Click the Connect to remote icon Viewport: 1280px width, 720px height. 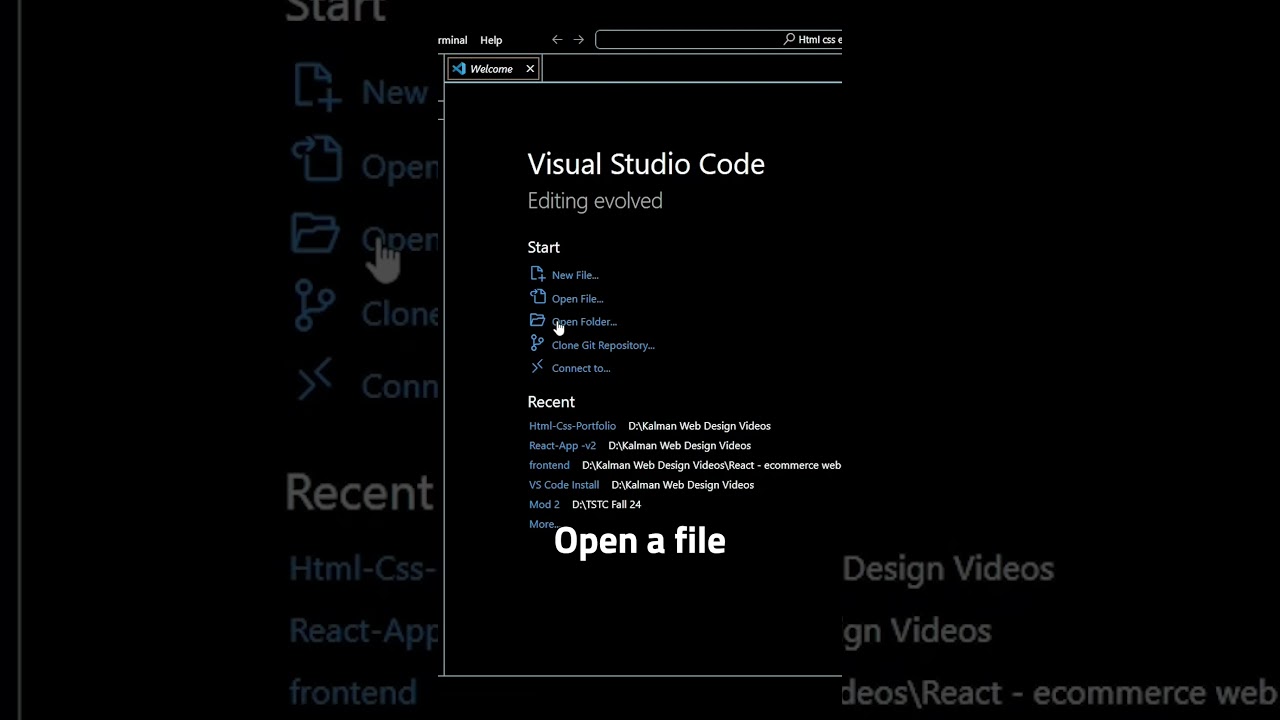pyautogui.click(x=537, y=367)
